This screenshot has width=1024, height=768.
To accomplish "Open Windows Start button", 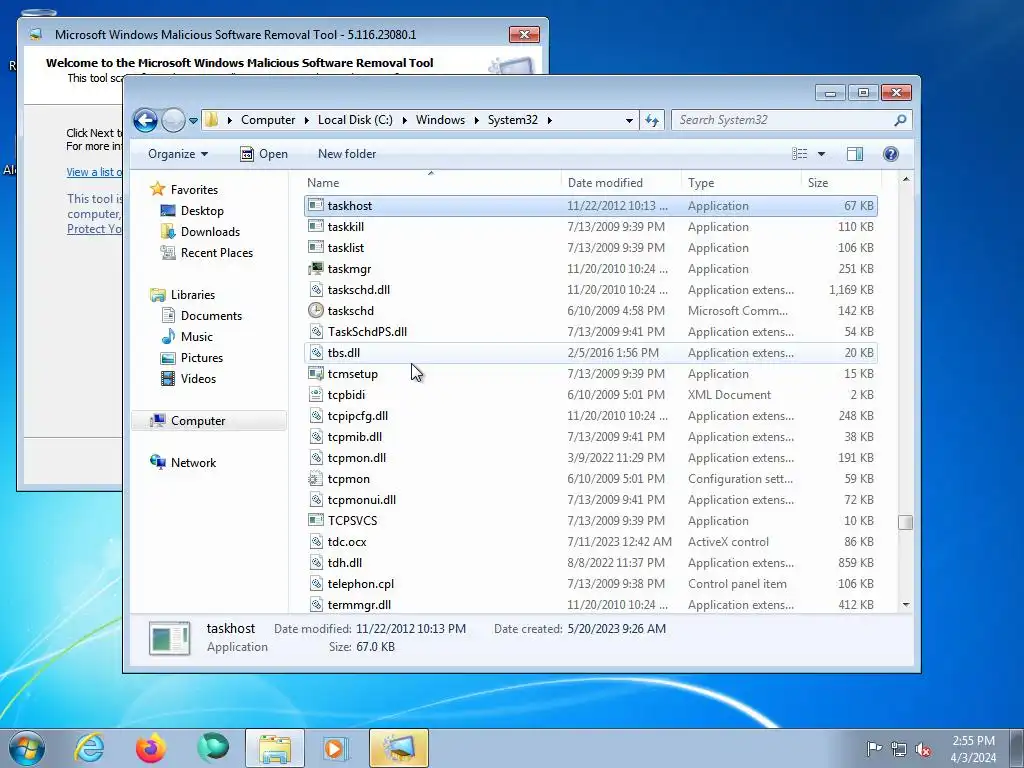I will [x=27, y=748].
